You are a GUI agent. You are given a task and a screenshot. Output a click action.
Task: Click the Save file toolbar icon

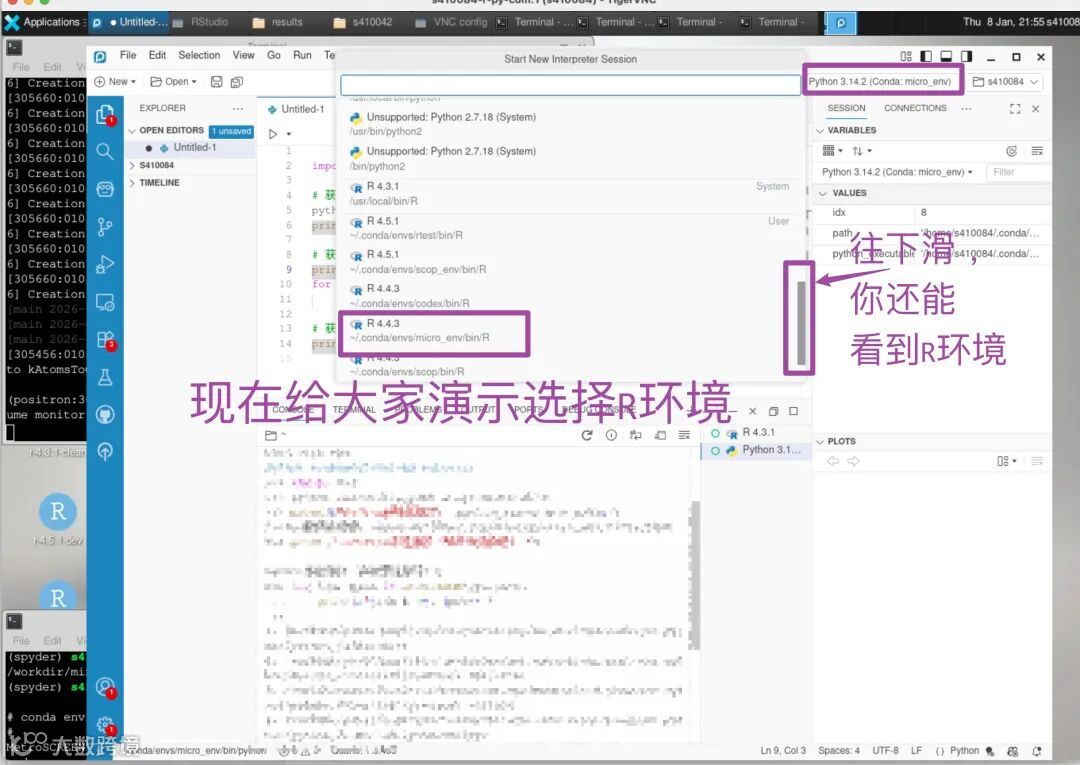click(216, 81)
